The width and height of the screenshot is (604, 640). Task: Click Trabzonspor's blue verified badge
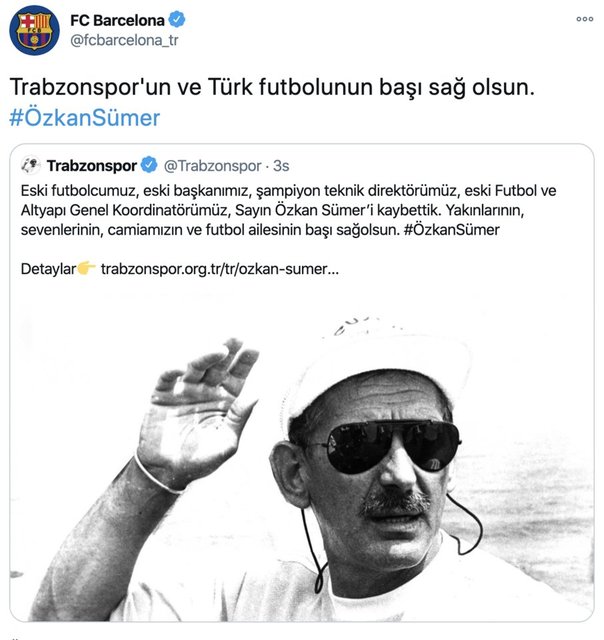149,165
